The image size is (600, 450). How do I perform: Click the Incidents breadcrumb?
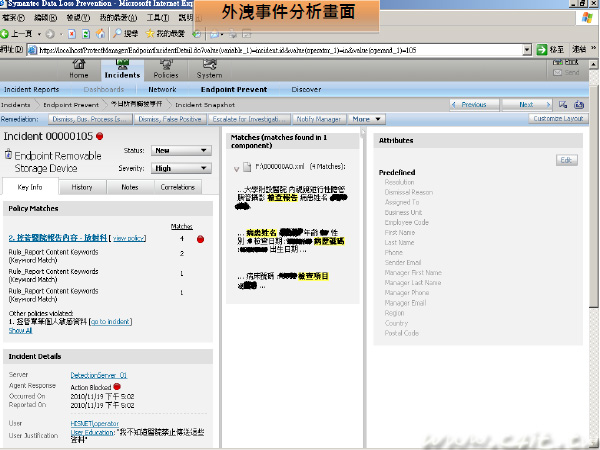(x=15, y=104)
